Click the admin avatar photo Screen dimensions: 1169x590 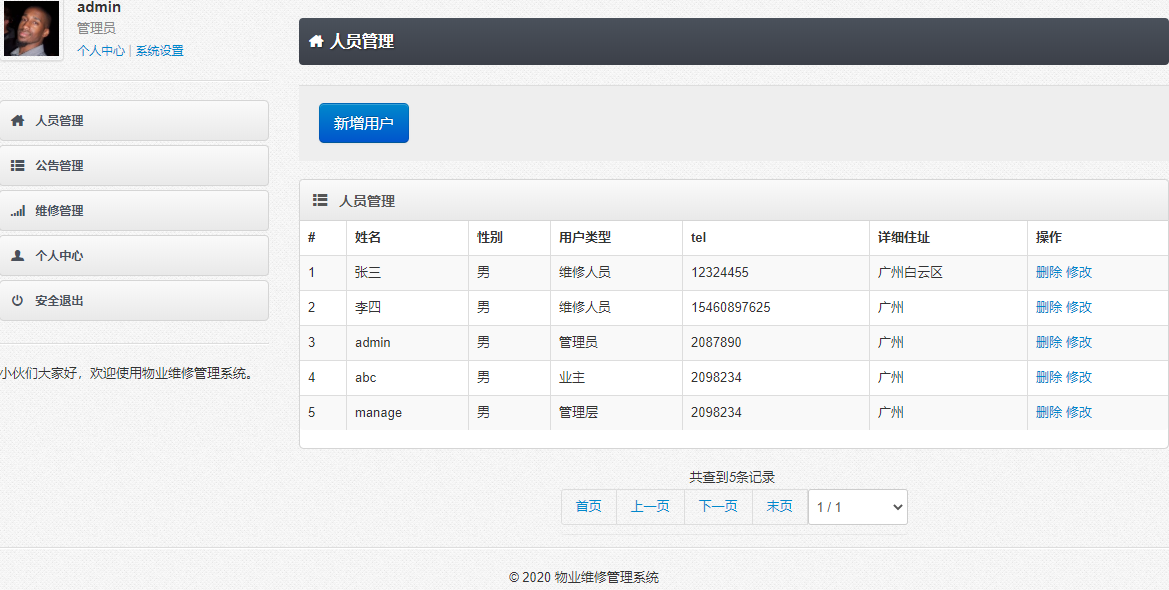(31, 28)
